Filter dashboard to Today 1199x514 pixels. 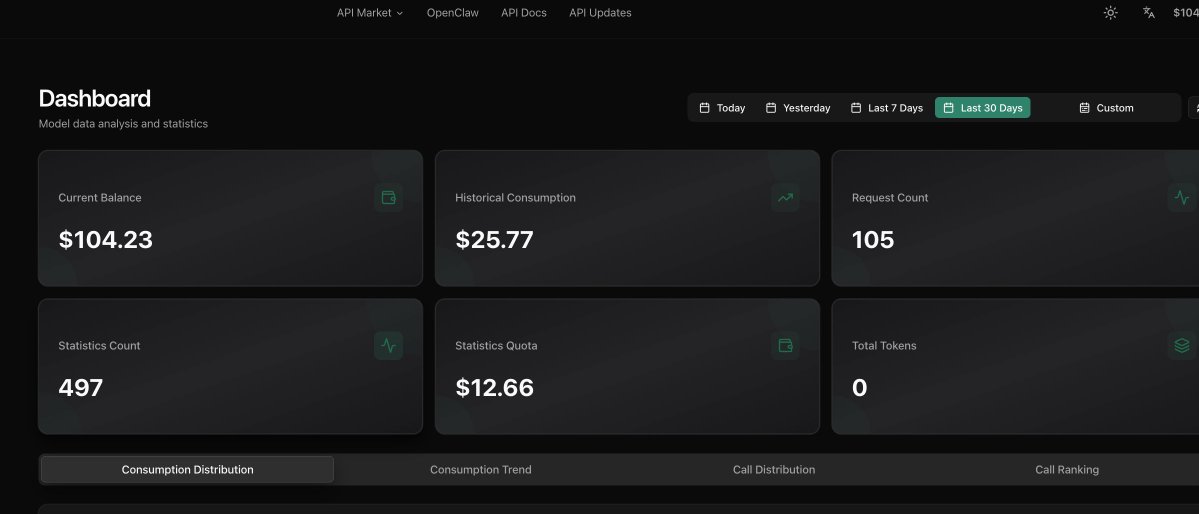click(723, 108)
